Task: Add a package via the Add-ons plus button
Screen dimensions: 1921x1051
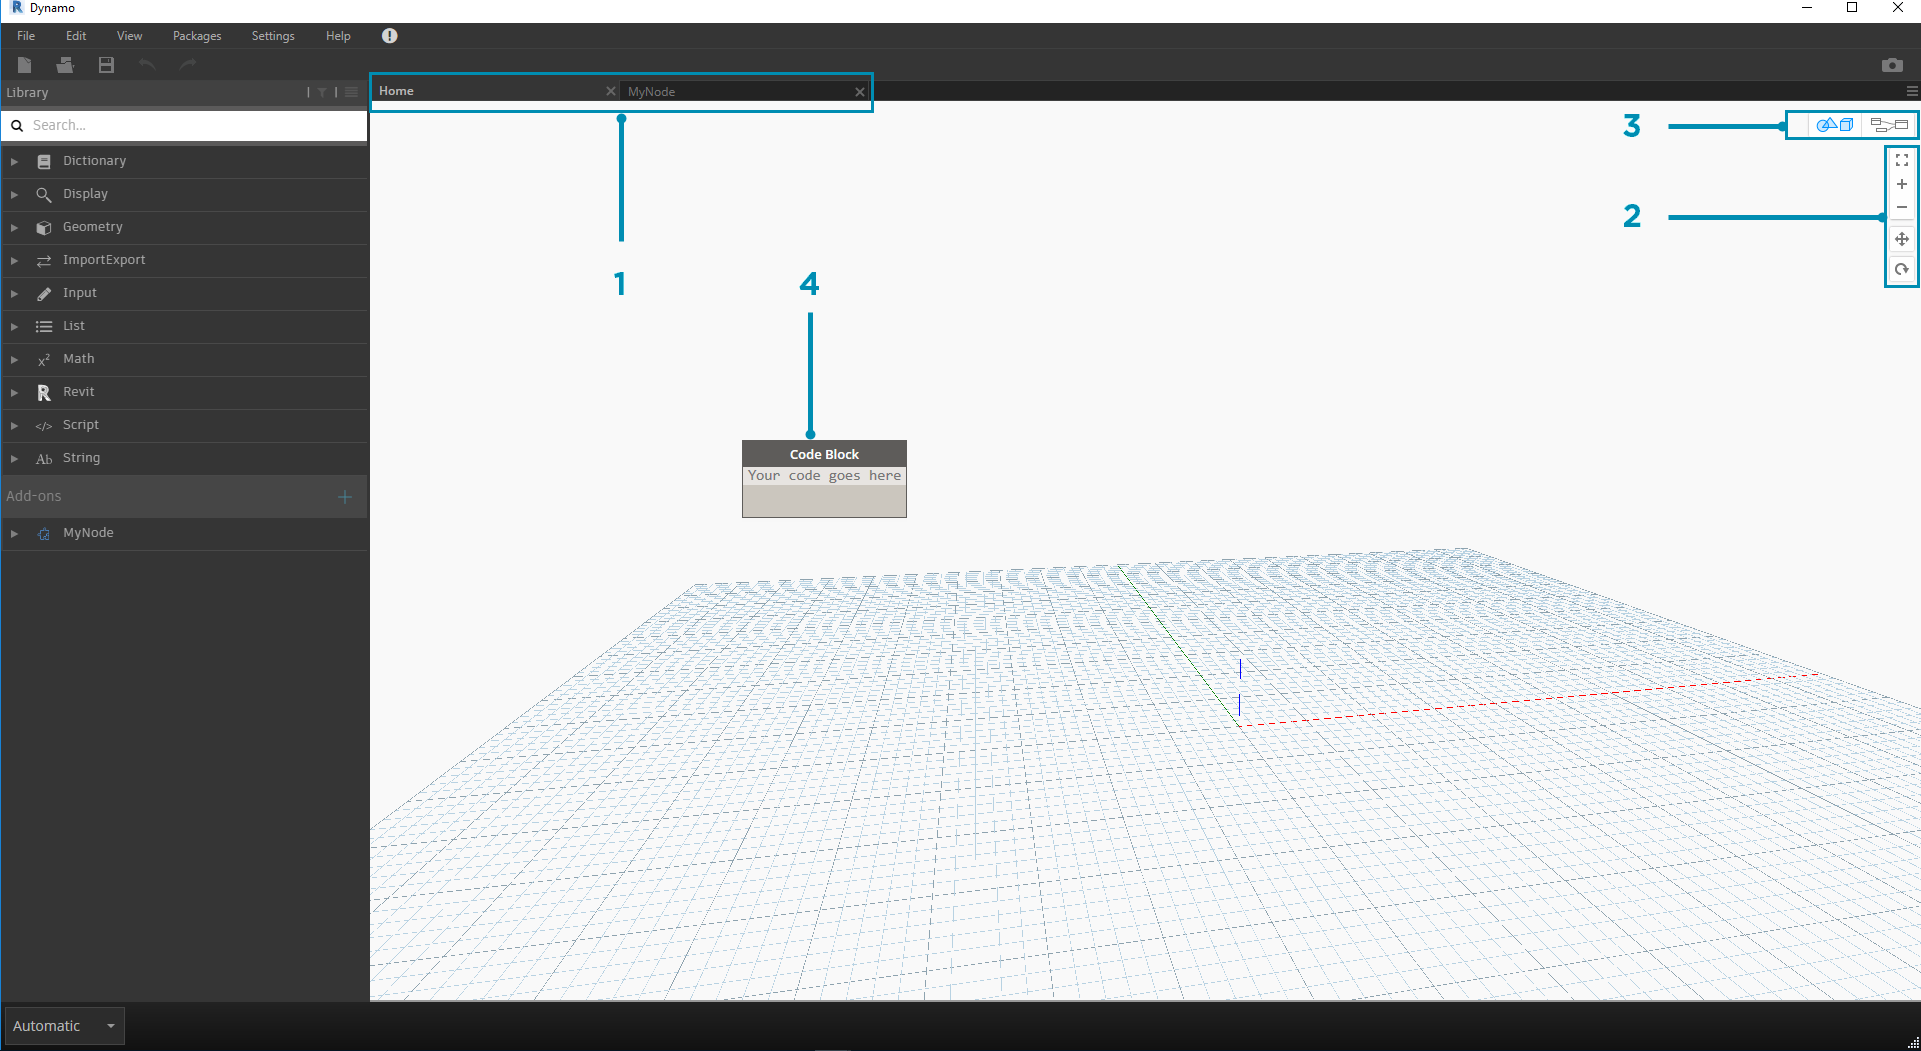Action: (x=344, y=496)
